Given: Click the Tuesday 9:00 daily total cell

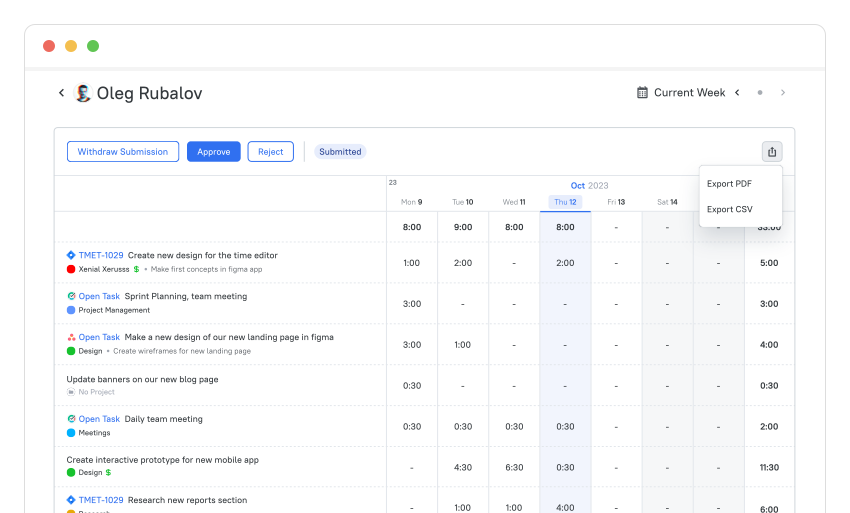Looking at the screenshot, I should tap(463, 227).
